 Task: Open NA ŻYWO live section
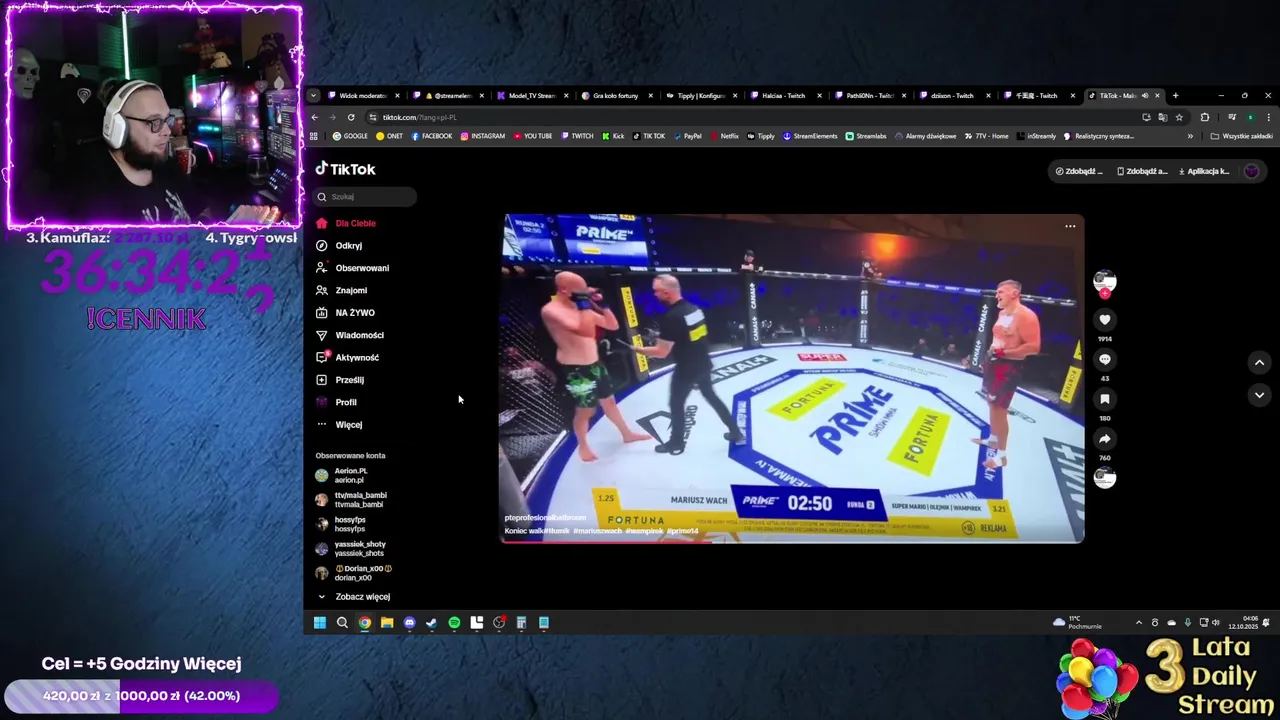(345, 312)
